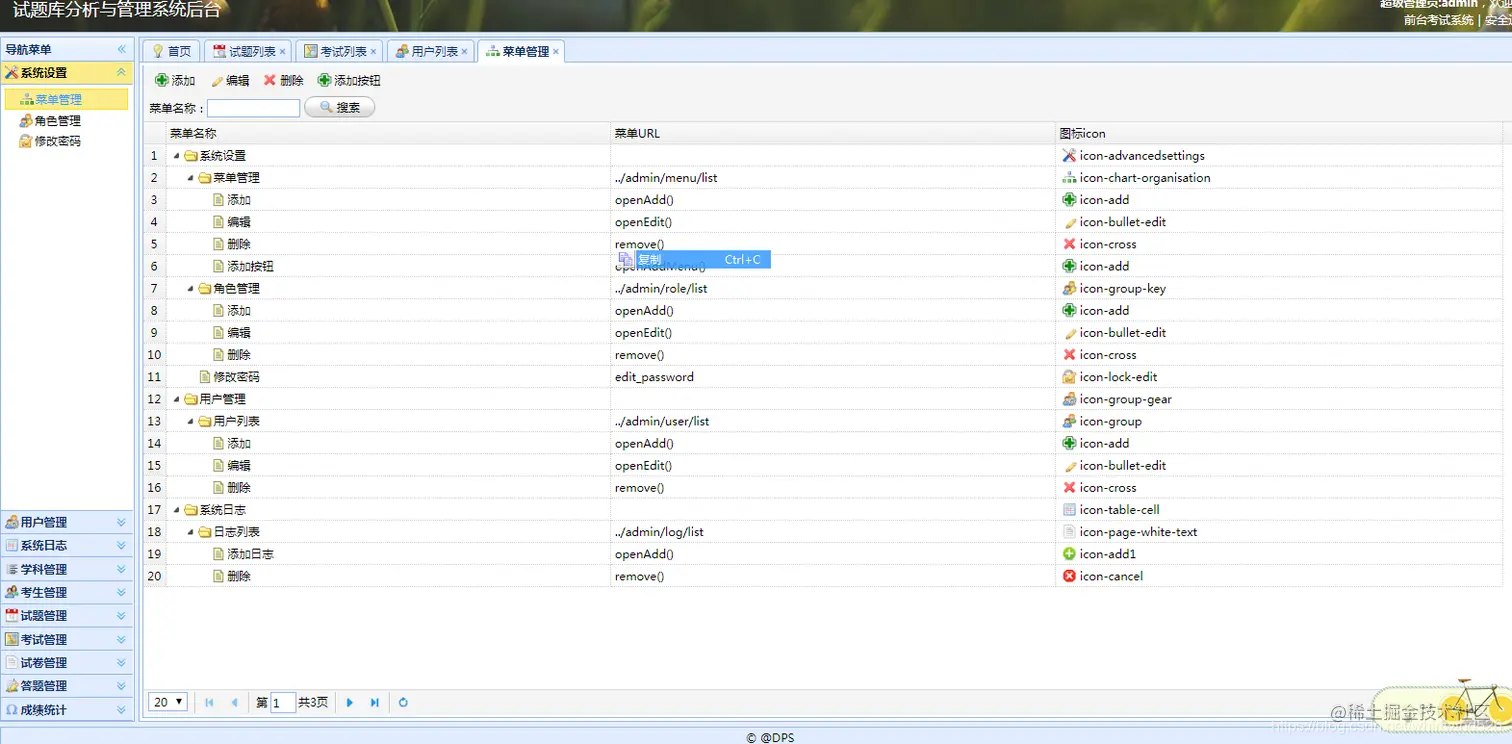This screenshot has height=744, width=1512.
Task: Go to the next page
Action: 350,703
